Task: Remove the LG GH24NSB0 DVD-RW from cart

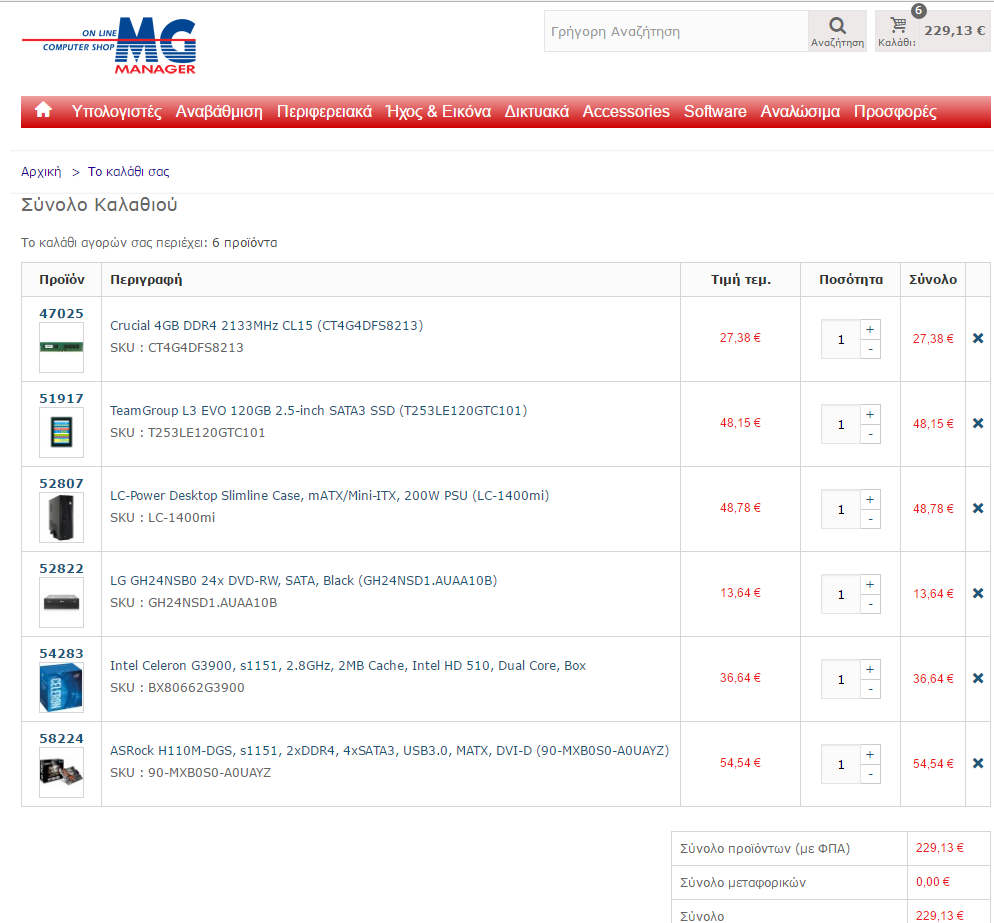Action: [x=978, y=593]
